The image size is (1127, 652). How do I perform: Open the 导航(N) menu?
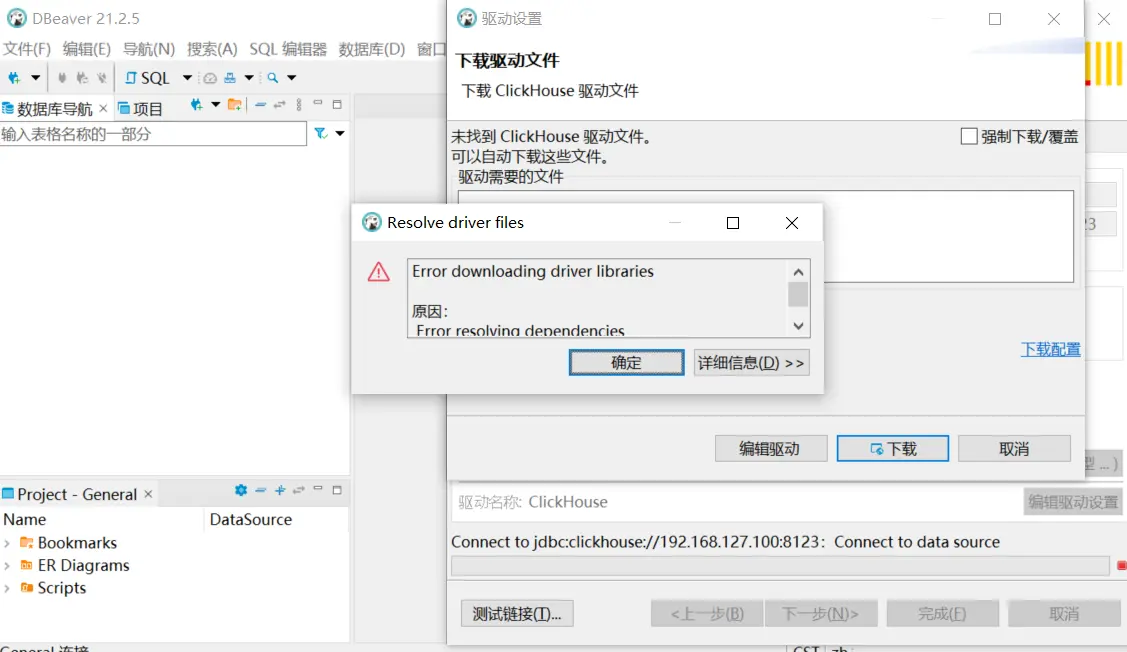tap(149, 49)
